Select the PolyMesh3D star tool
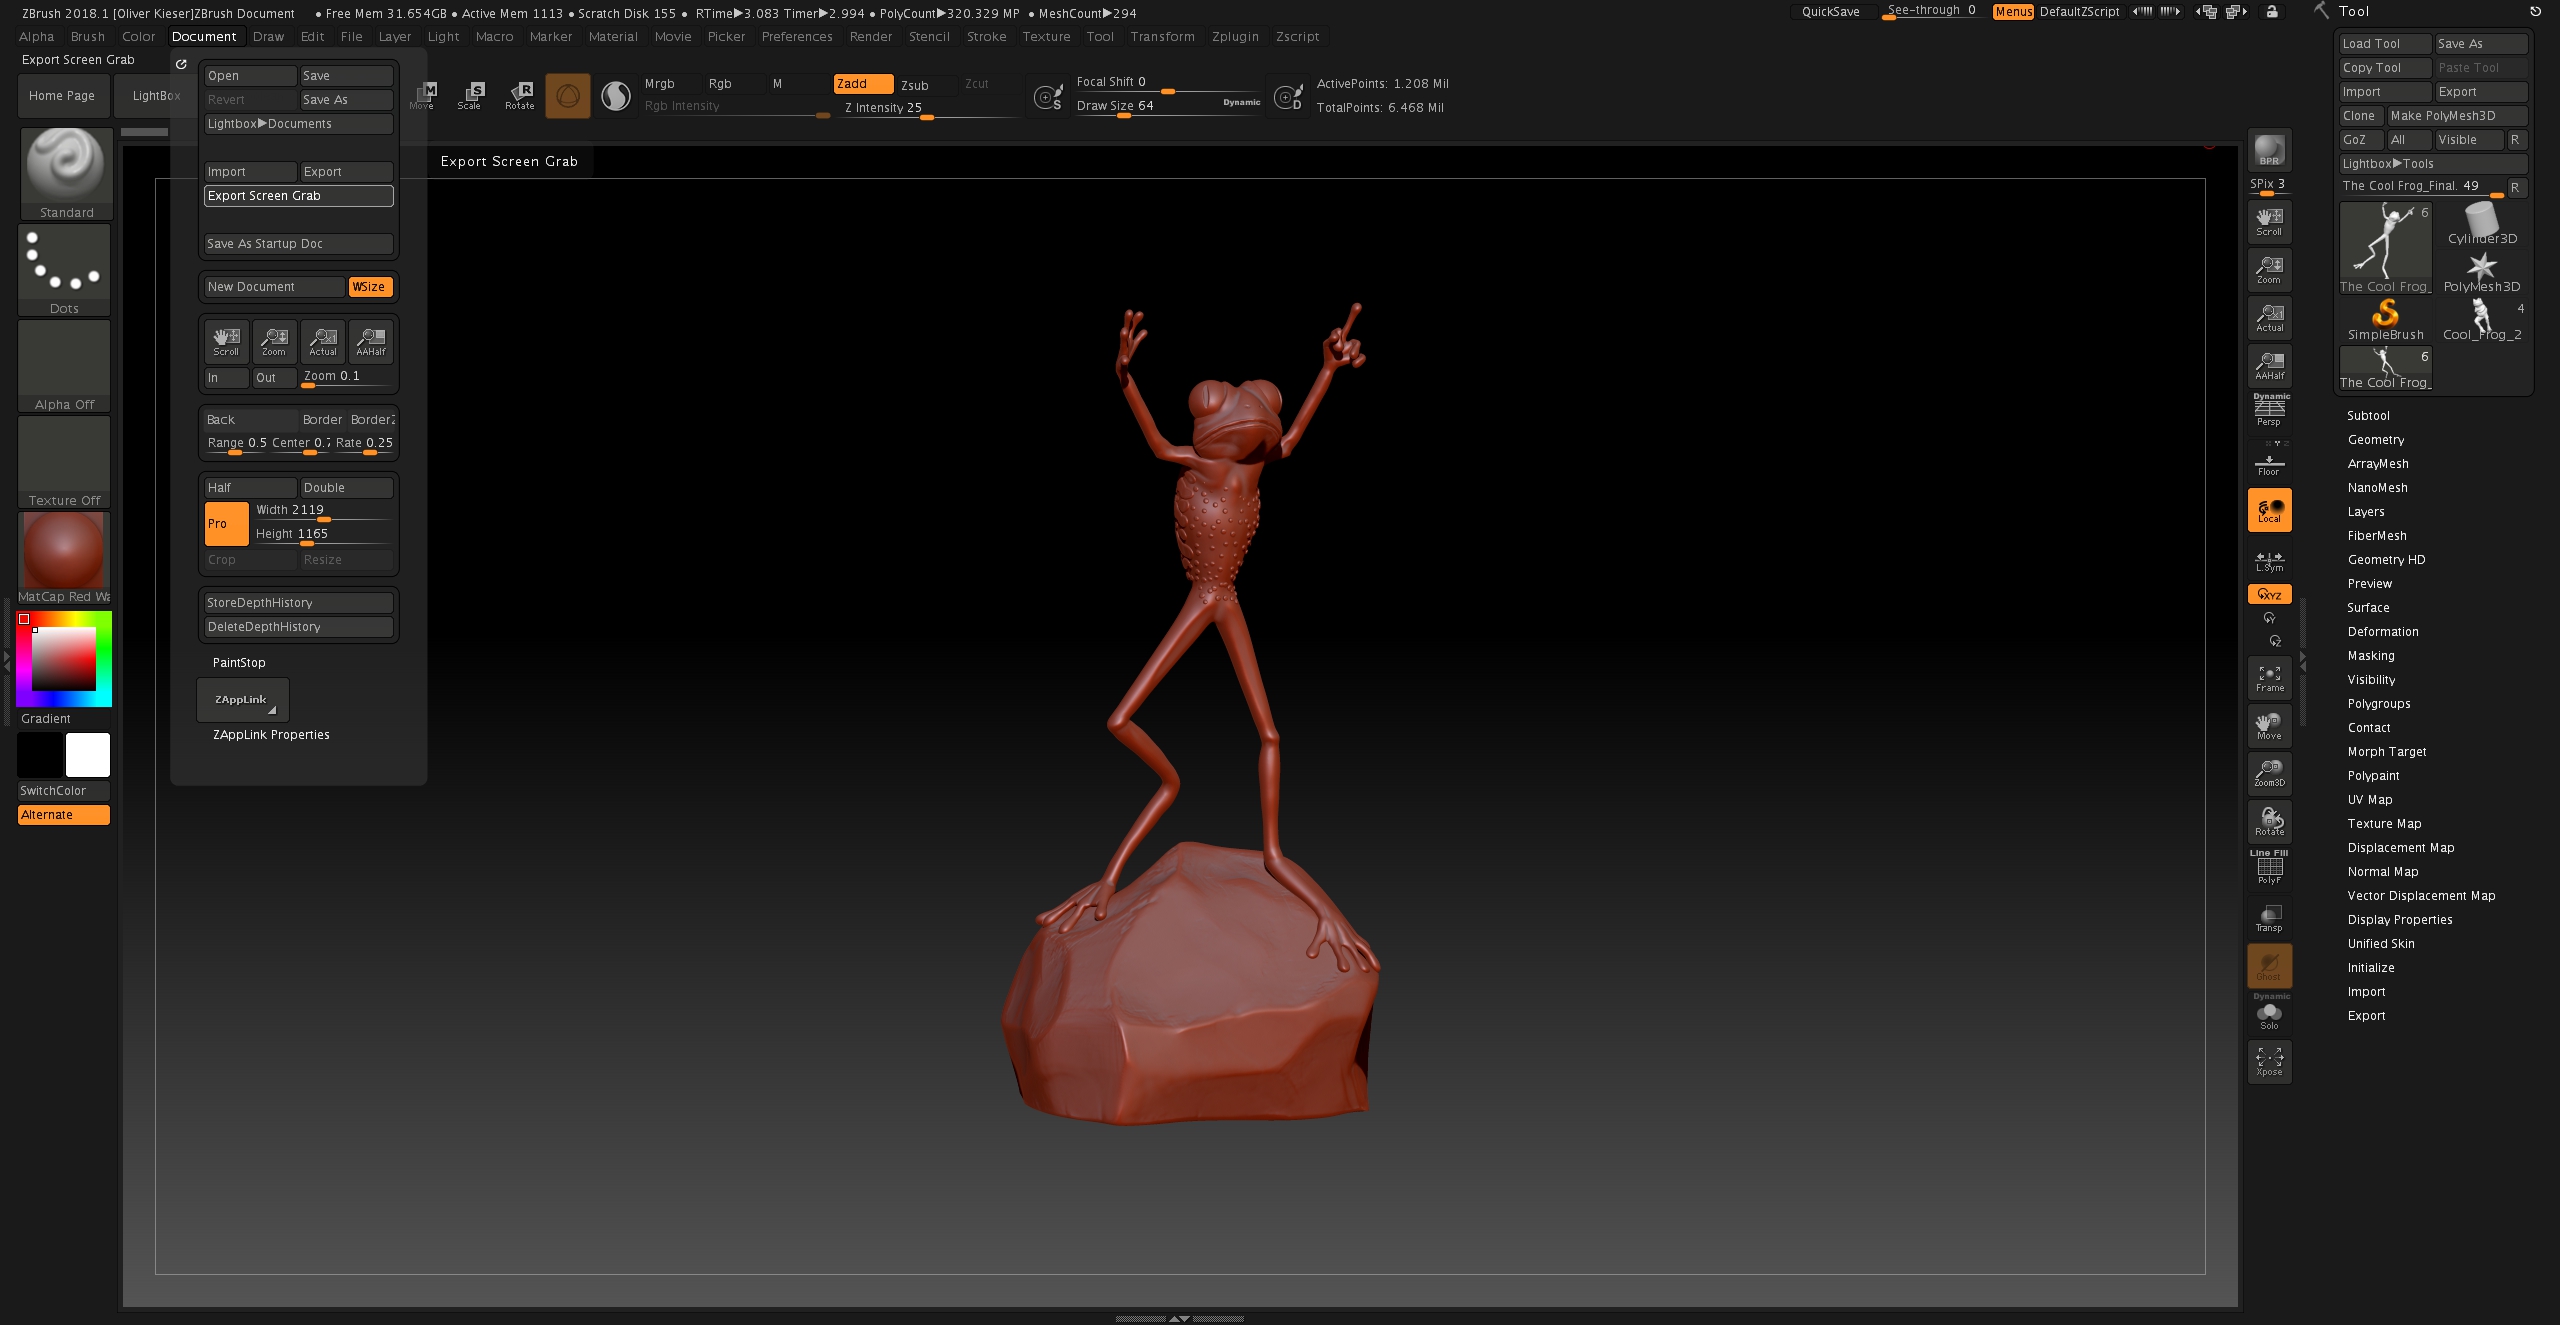Viewport: 2560px width, 1325px height. pyautogui.click(x=2482, y=271)
